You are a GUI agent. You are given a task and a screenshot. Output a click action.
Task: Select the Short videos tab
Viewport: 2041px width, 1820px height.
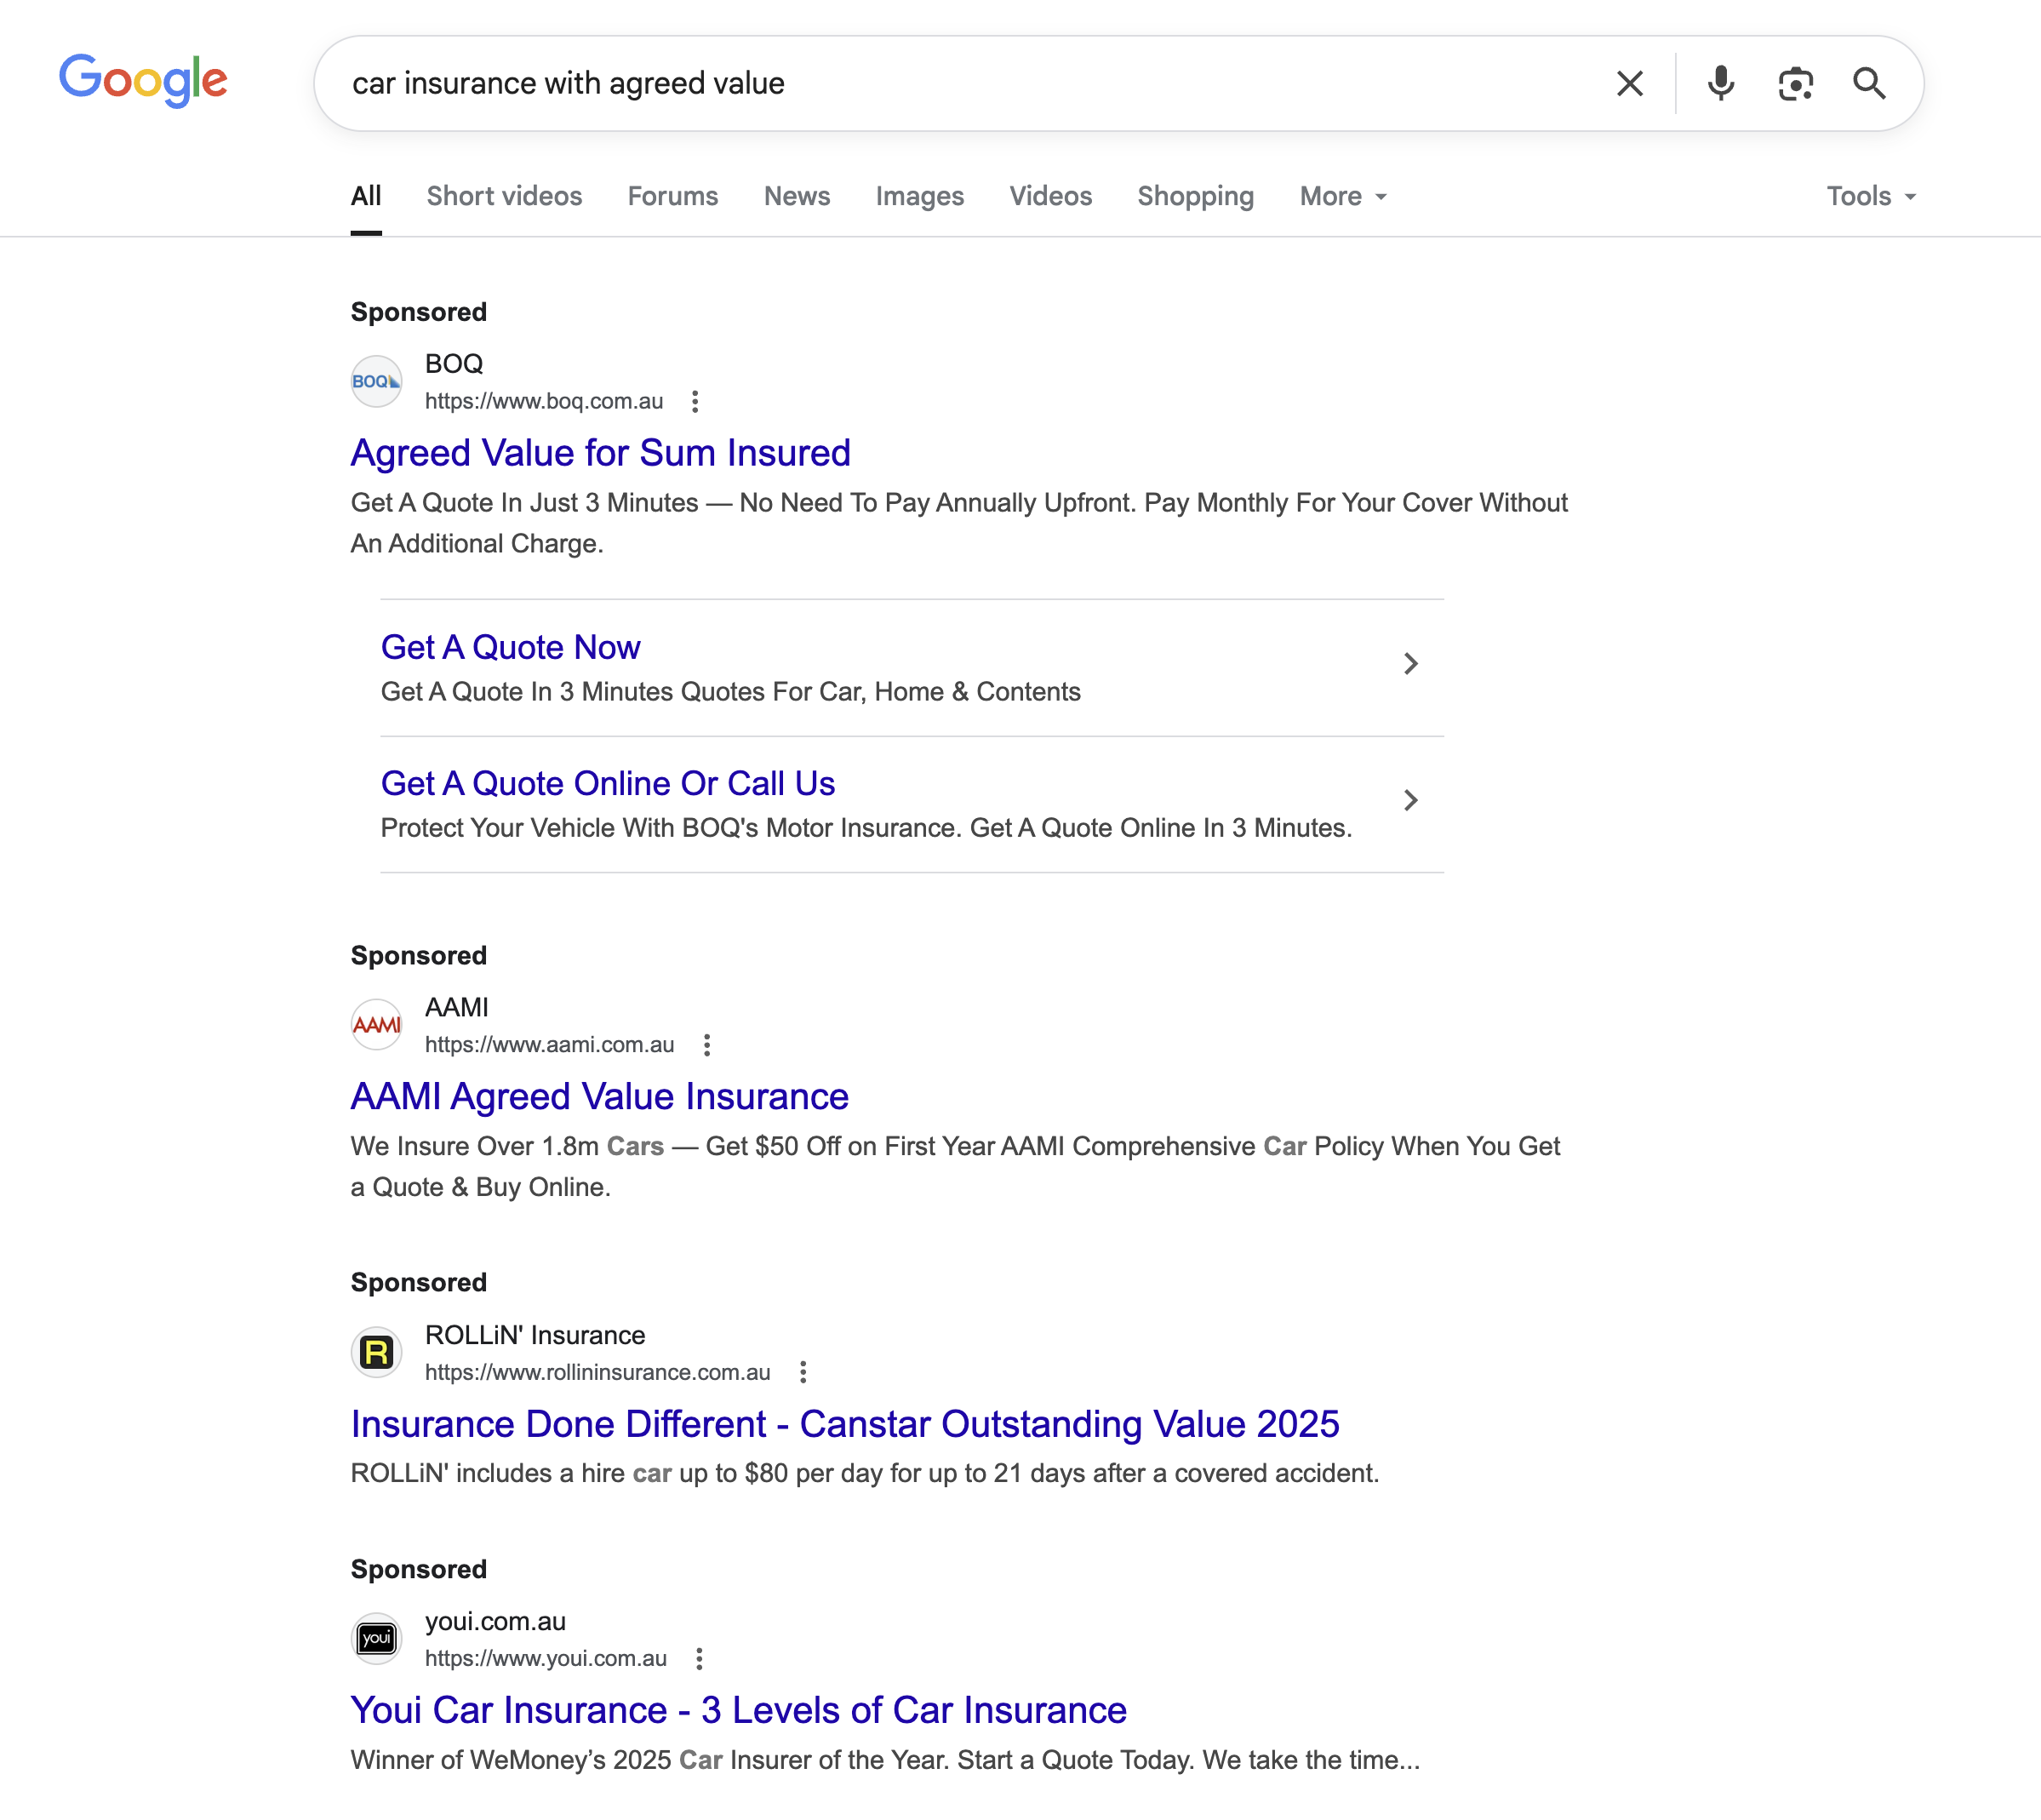click(504, 197)
